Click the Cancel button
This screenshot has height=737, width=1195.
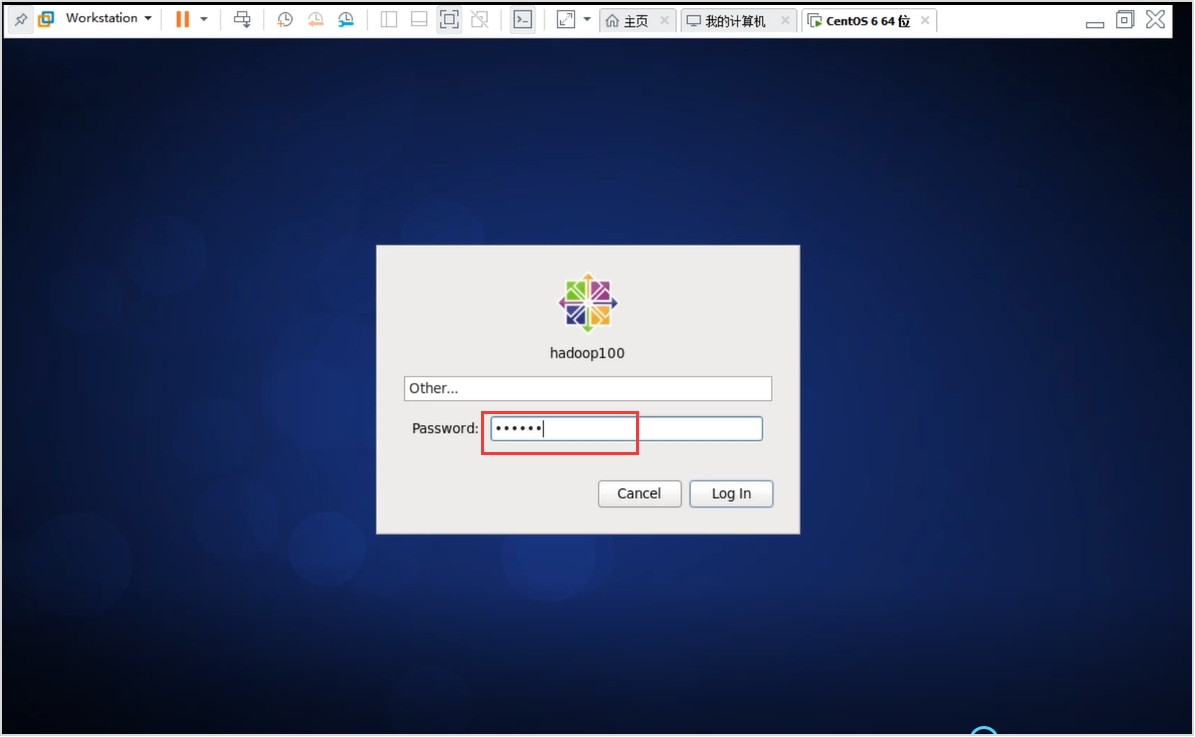click(x=639, y=493)
